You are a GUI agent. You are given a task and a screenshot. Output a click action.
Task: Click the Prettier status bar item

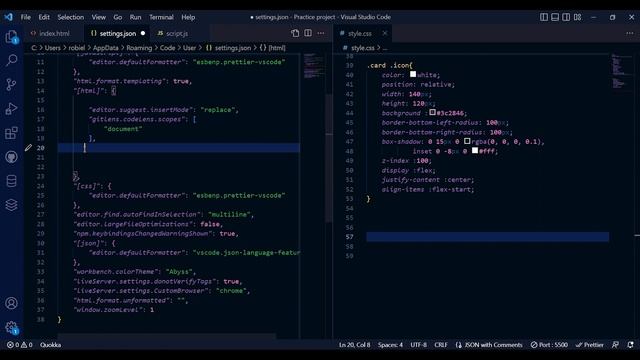589,345
